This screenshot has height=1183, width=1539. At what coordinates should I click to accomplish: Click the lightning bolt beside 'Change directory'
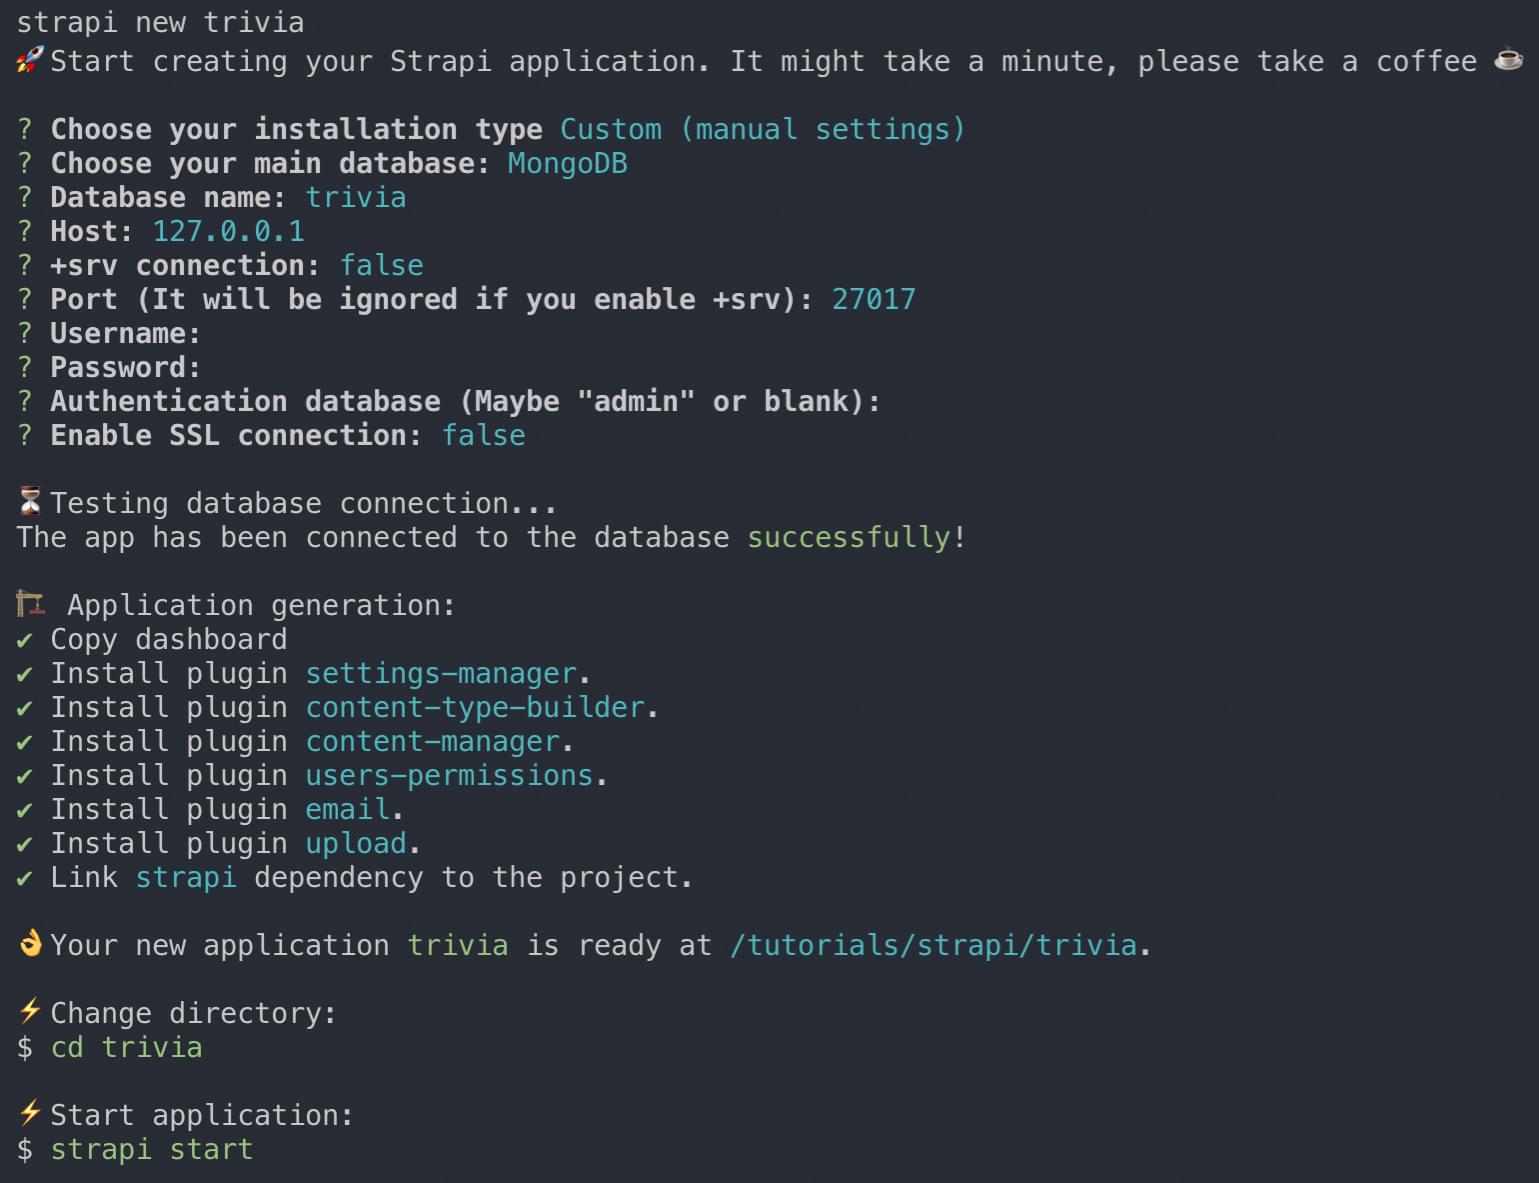(x=30, y=1012)
